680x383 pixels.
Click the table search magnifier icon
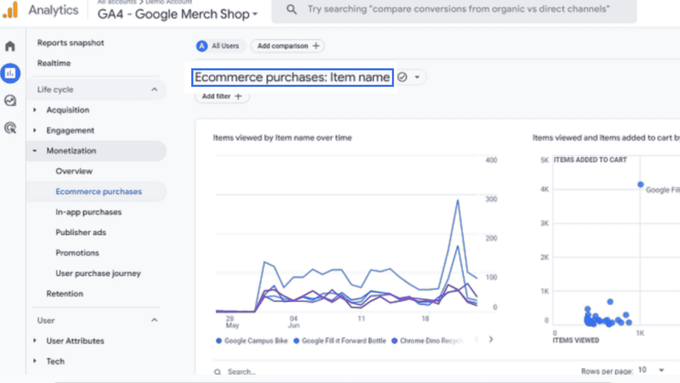click(x=217, y=372)
